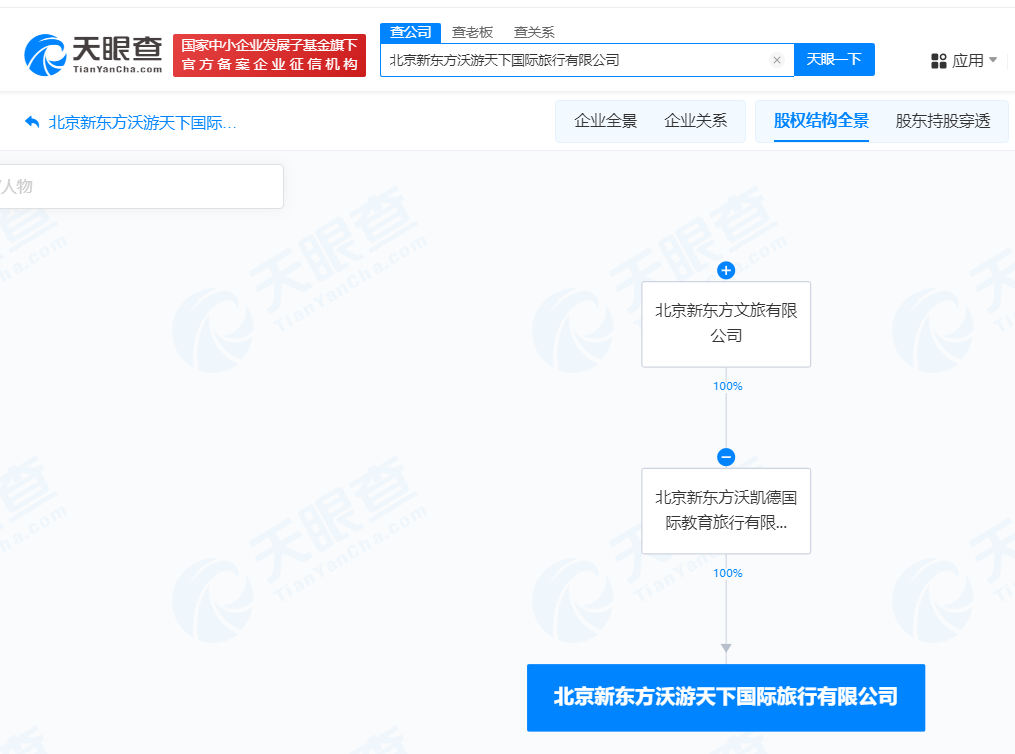This screenshot has height=754, width=1015.
Task: Clear the search box using the × icon
Action: [x=777, y=60]
